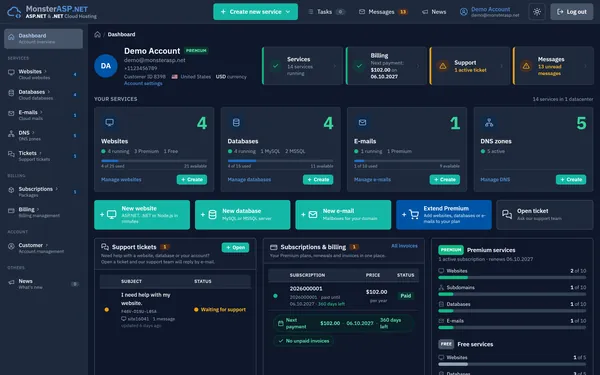600x375 pixels.
Task: Click the Websites card monitor icon
Action: 110,122
